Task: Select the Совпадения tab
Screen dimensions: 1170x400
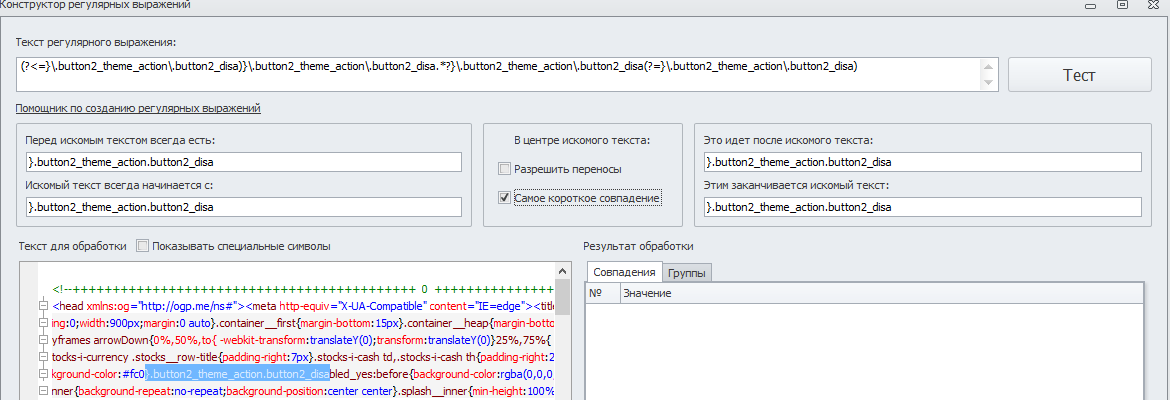Action: [623, 272]
